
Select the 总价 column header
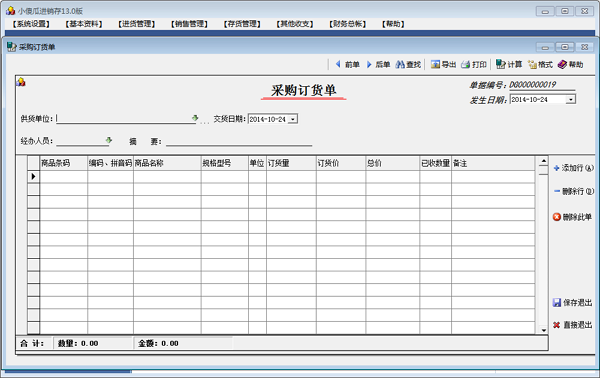coord(392,163)
